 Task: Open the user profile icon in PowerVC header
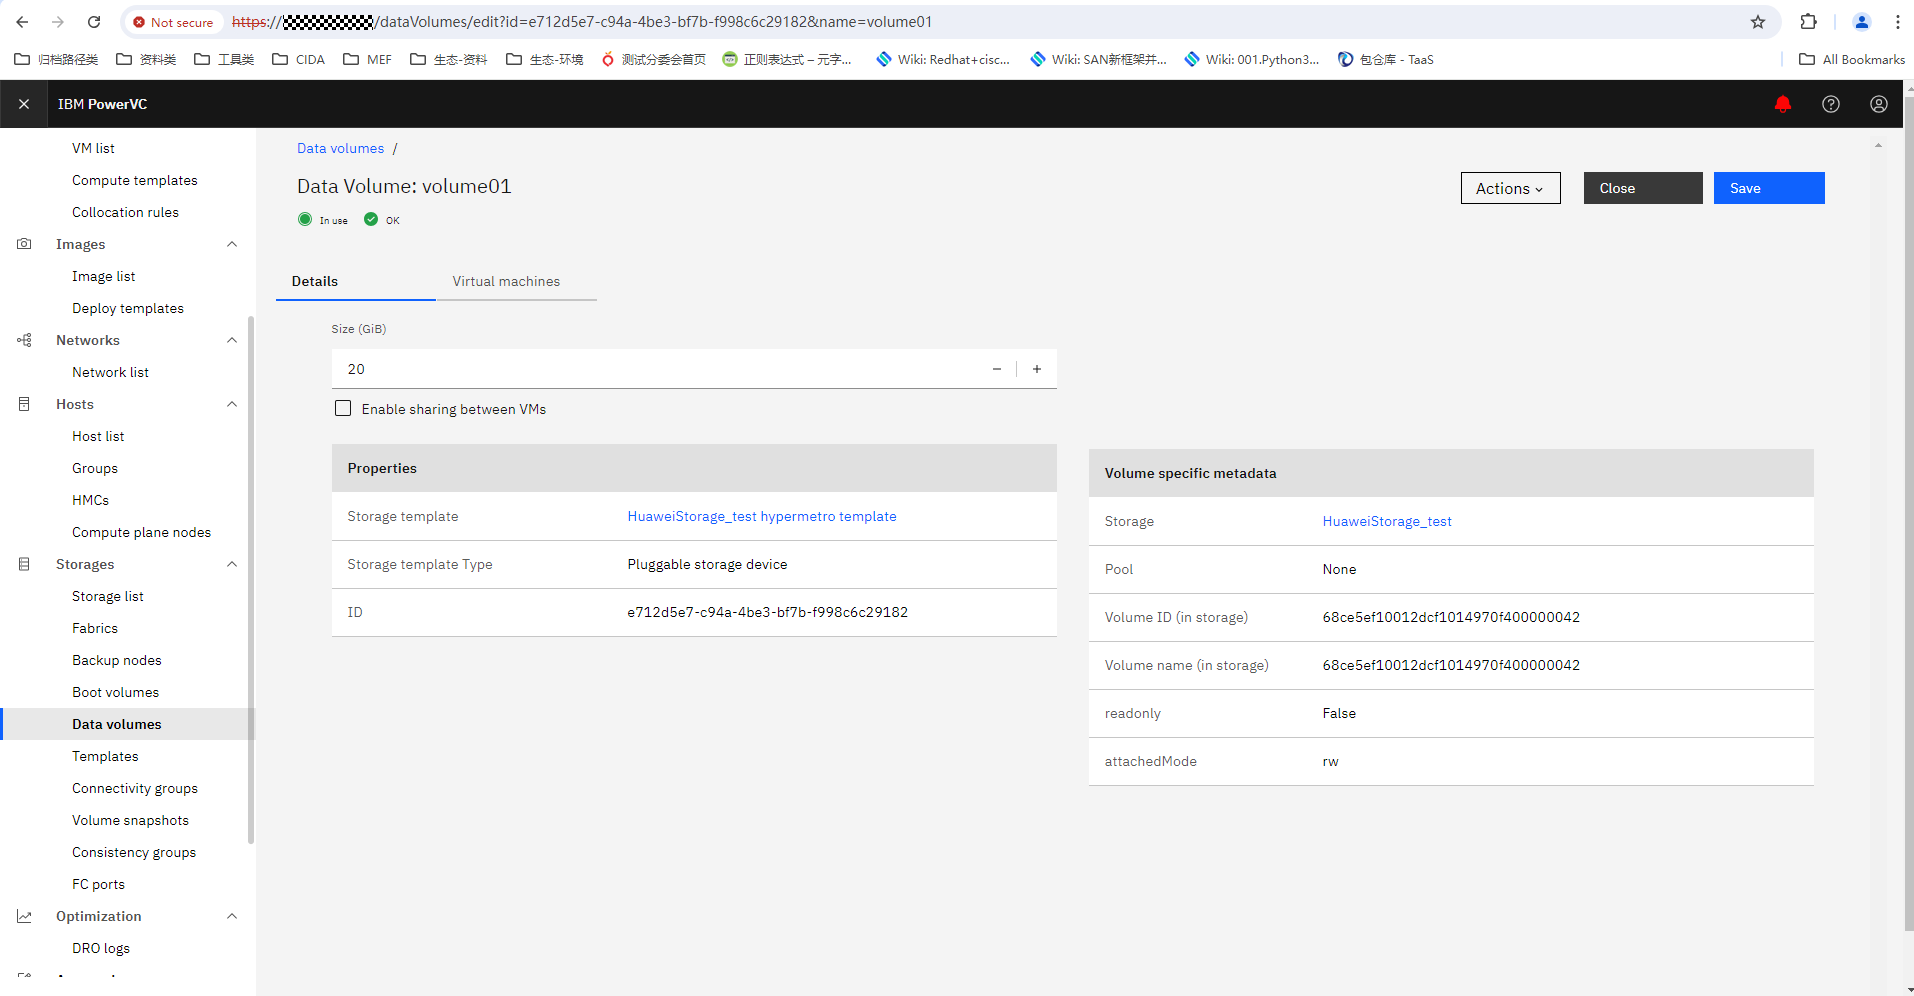1879,104
